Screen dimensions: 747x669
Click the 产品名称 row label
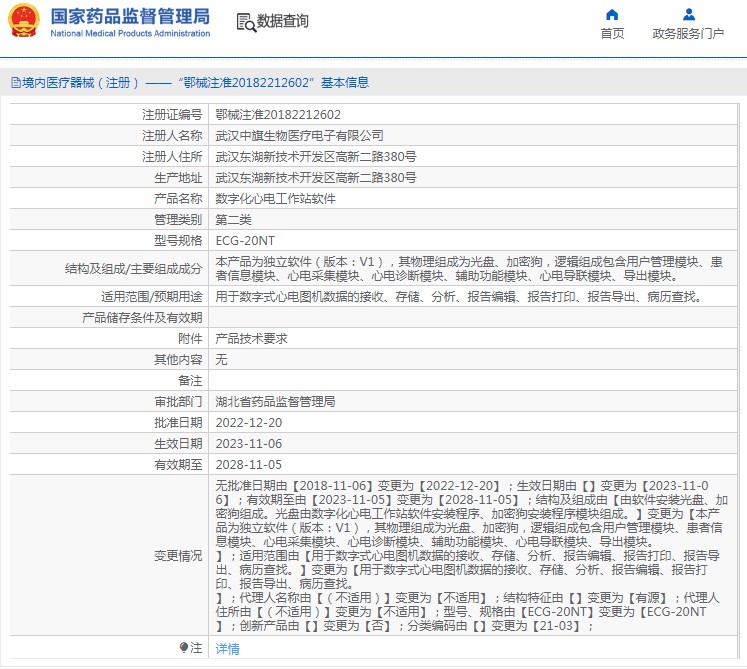tap(178, 199)
